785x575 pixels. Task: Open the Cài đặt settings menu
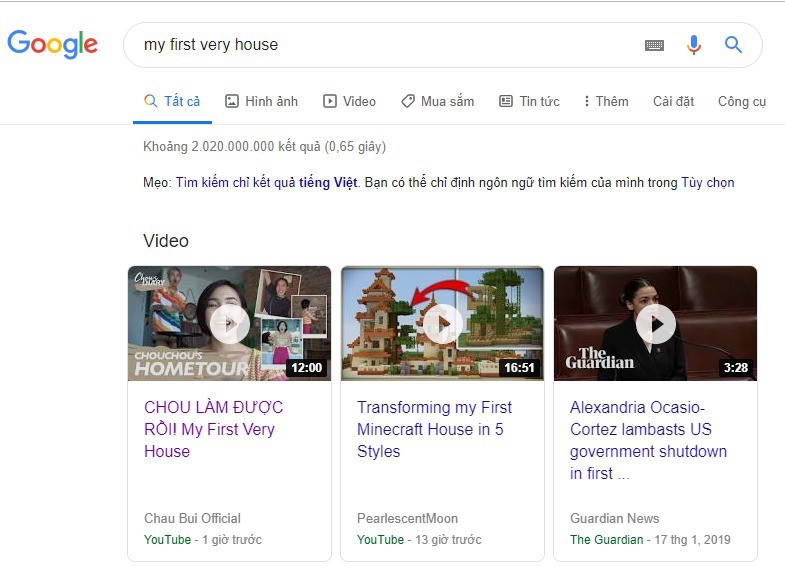[673, 102]
